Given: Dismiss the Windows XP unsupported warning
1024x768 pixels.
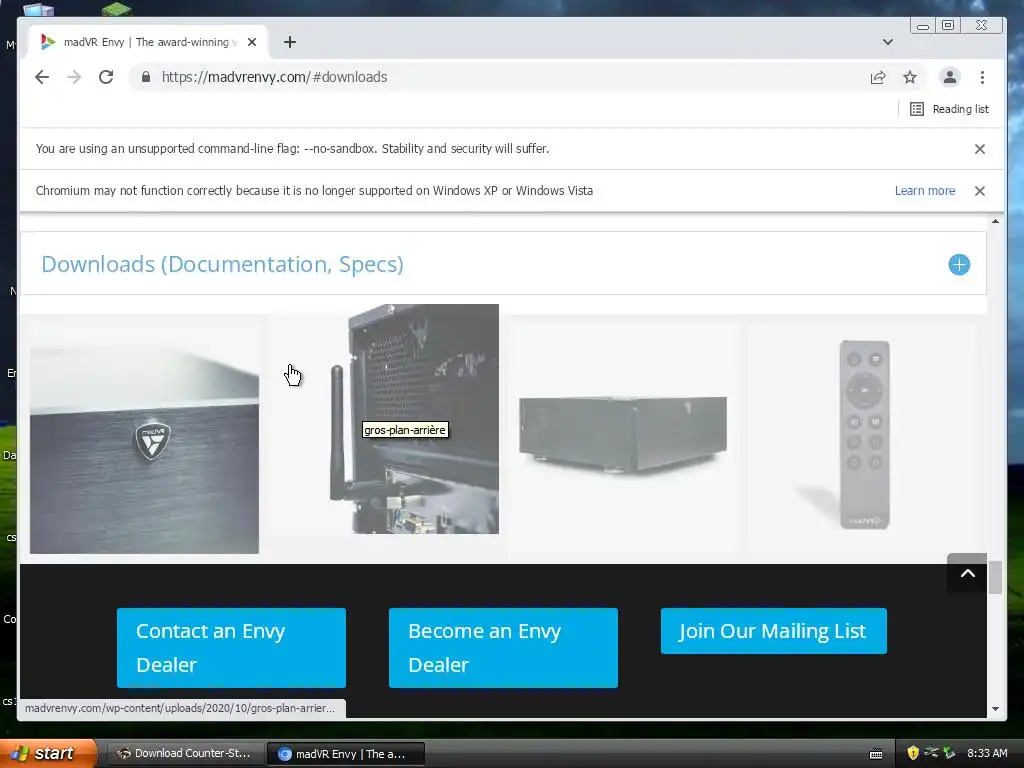Looking at the screenshot, I should (x=980, y=191).
